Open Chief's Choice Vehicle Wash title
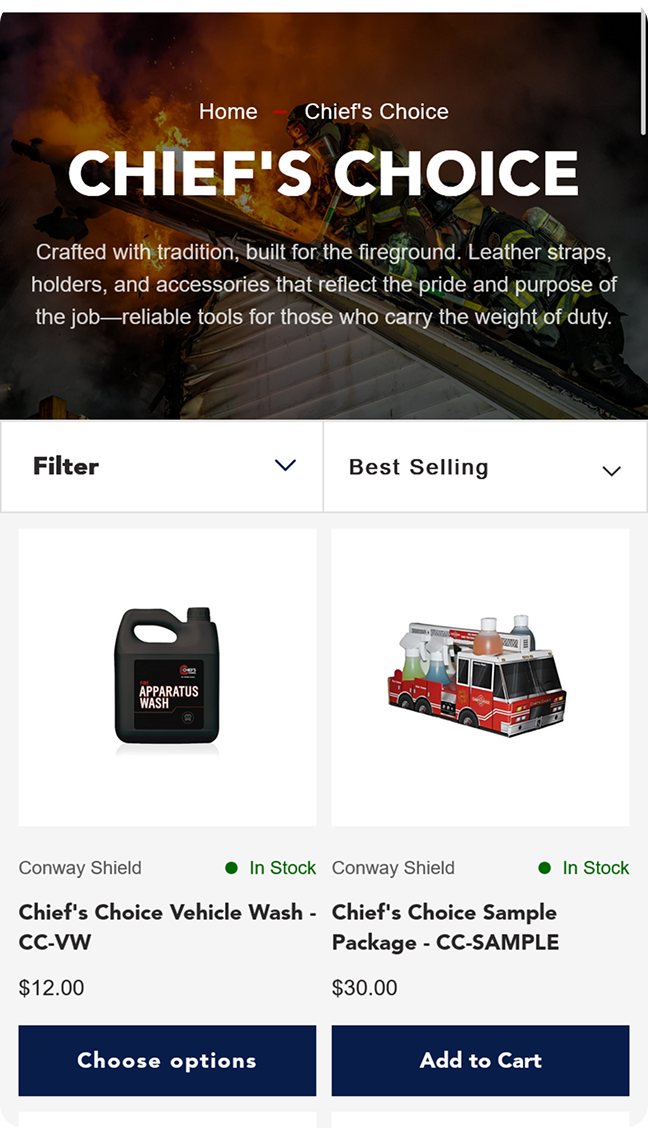648x1128 pixels. point(168,927)
